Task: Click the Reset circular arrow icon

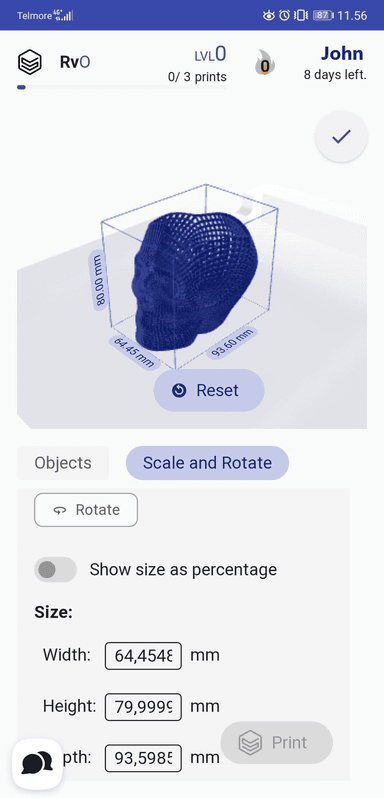Action: click(179, 390)
